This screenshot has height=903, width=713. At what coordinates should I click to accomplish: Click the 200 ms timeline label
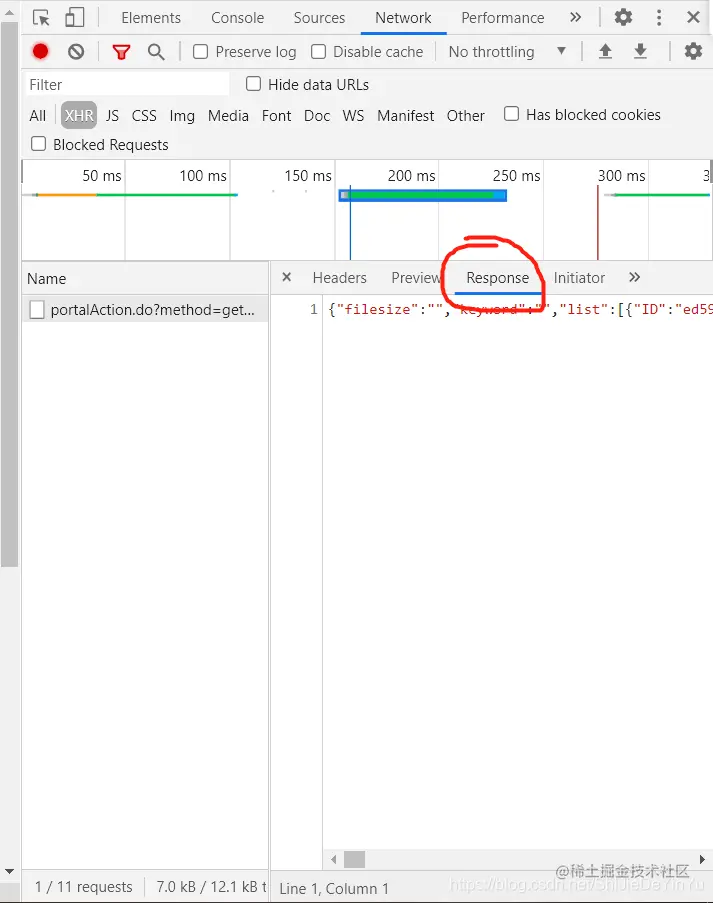click(411, 176)
